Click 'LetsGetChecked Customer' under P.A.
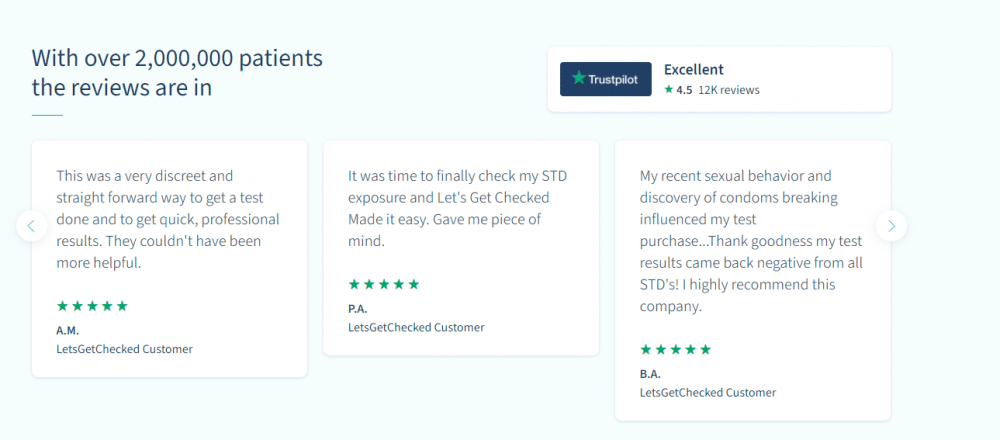 click(x=416, y=327)
